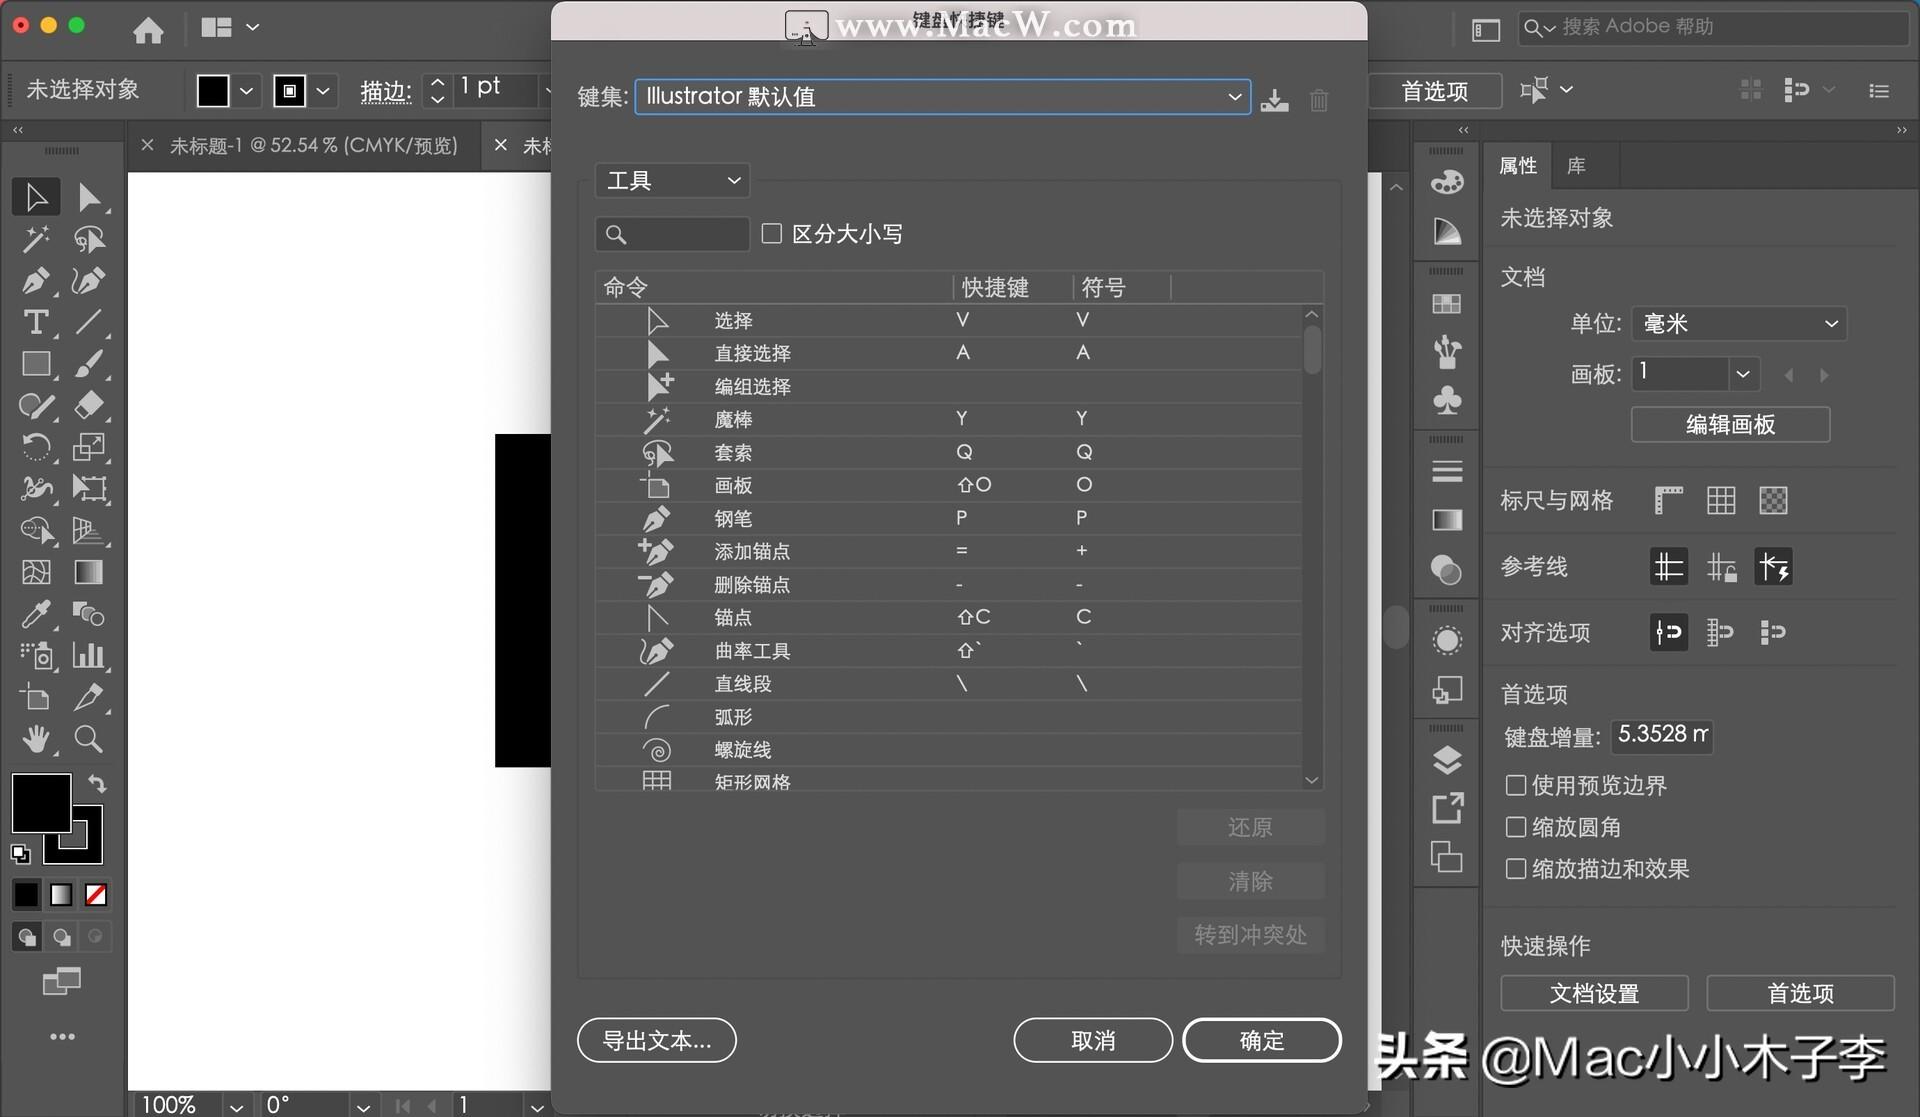The width and height of the screenshot is (1920, 1117).
Task: Click the gradient mode swatch
Action: coord(61,894)
